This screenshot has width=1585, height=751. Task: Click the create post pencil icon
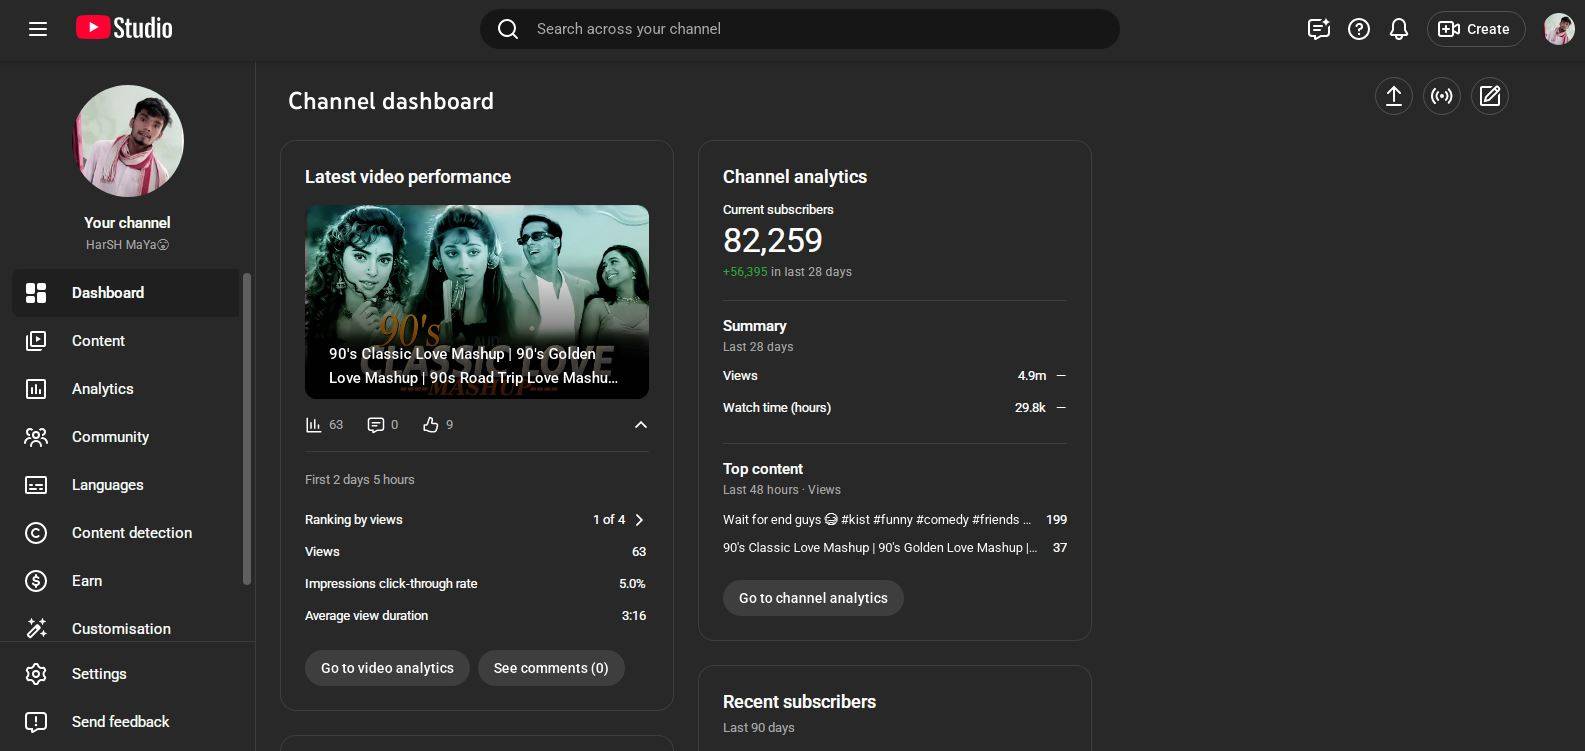click(x=1489, y=96)
